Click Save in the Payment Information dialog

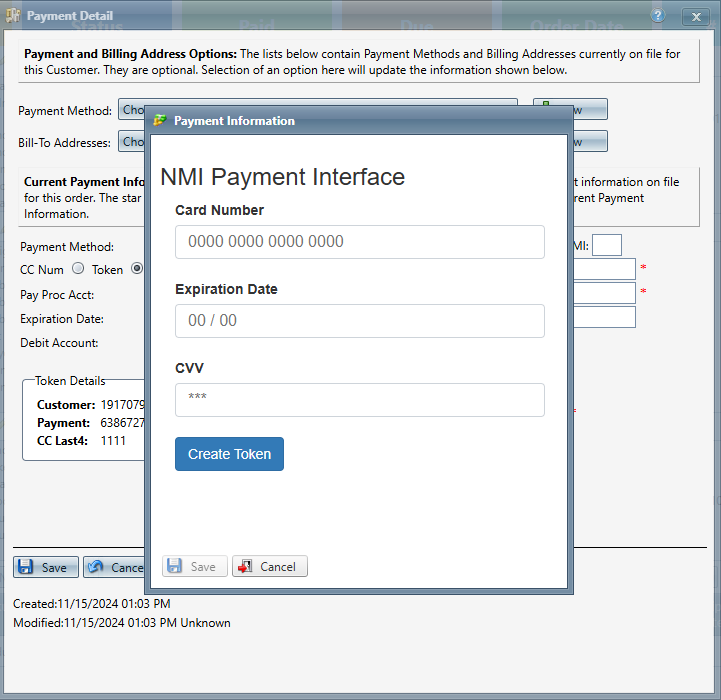195,566
